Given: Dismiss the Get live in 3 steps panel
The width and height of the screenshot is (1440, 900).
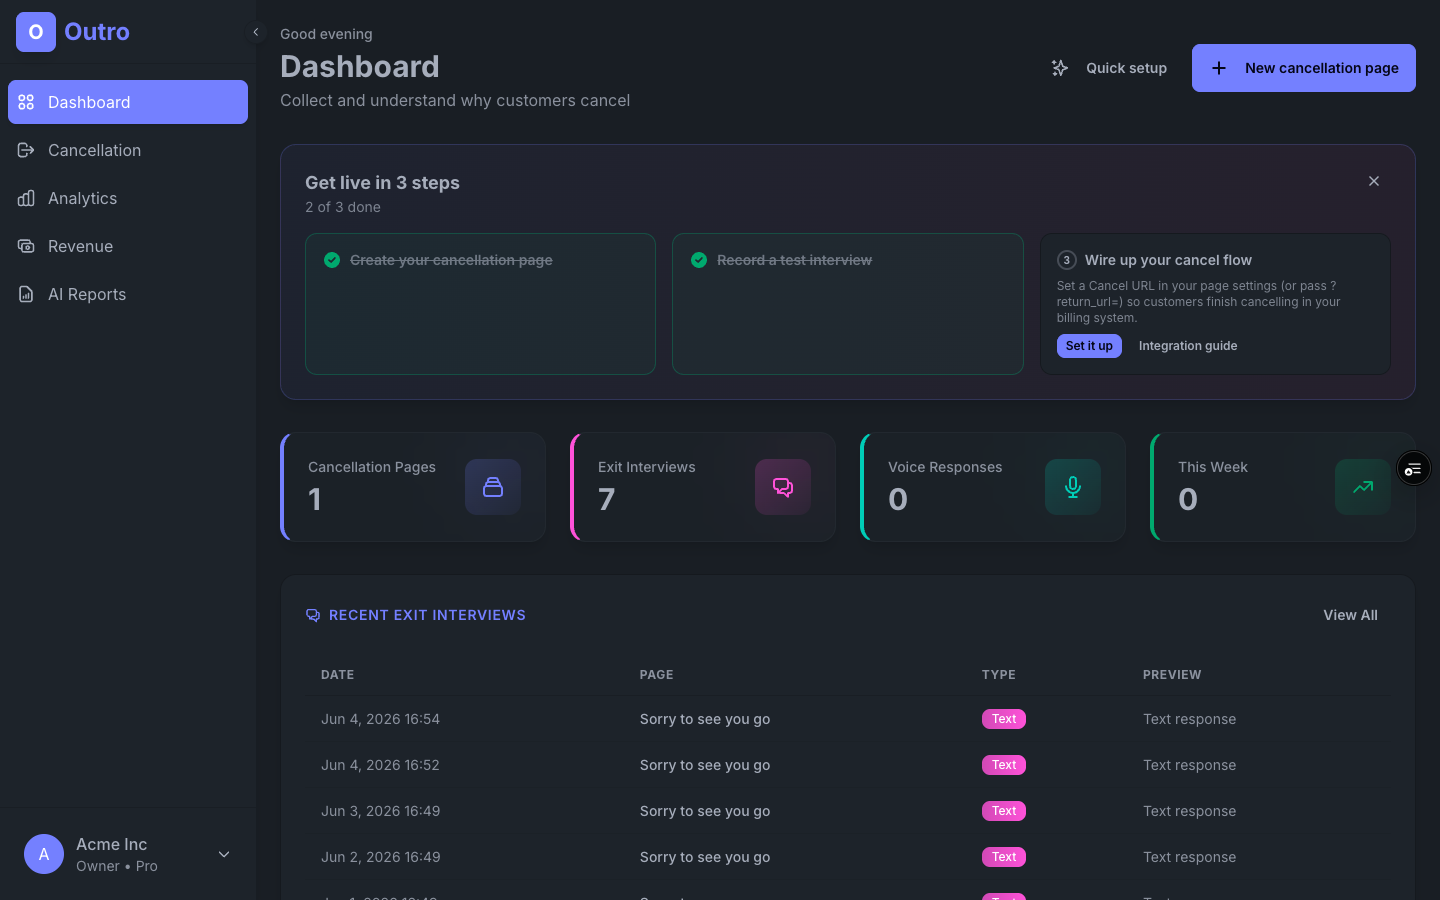Looking at the screenshot, I should pos(1374,181).
